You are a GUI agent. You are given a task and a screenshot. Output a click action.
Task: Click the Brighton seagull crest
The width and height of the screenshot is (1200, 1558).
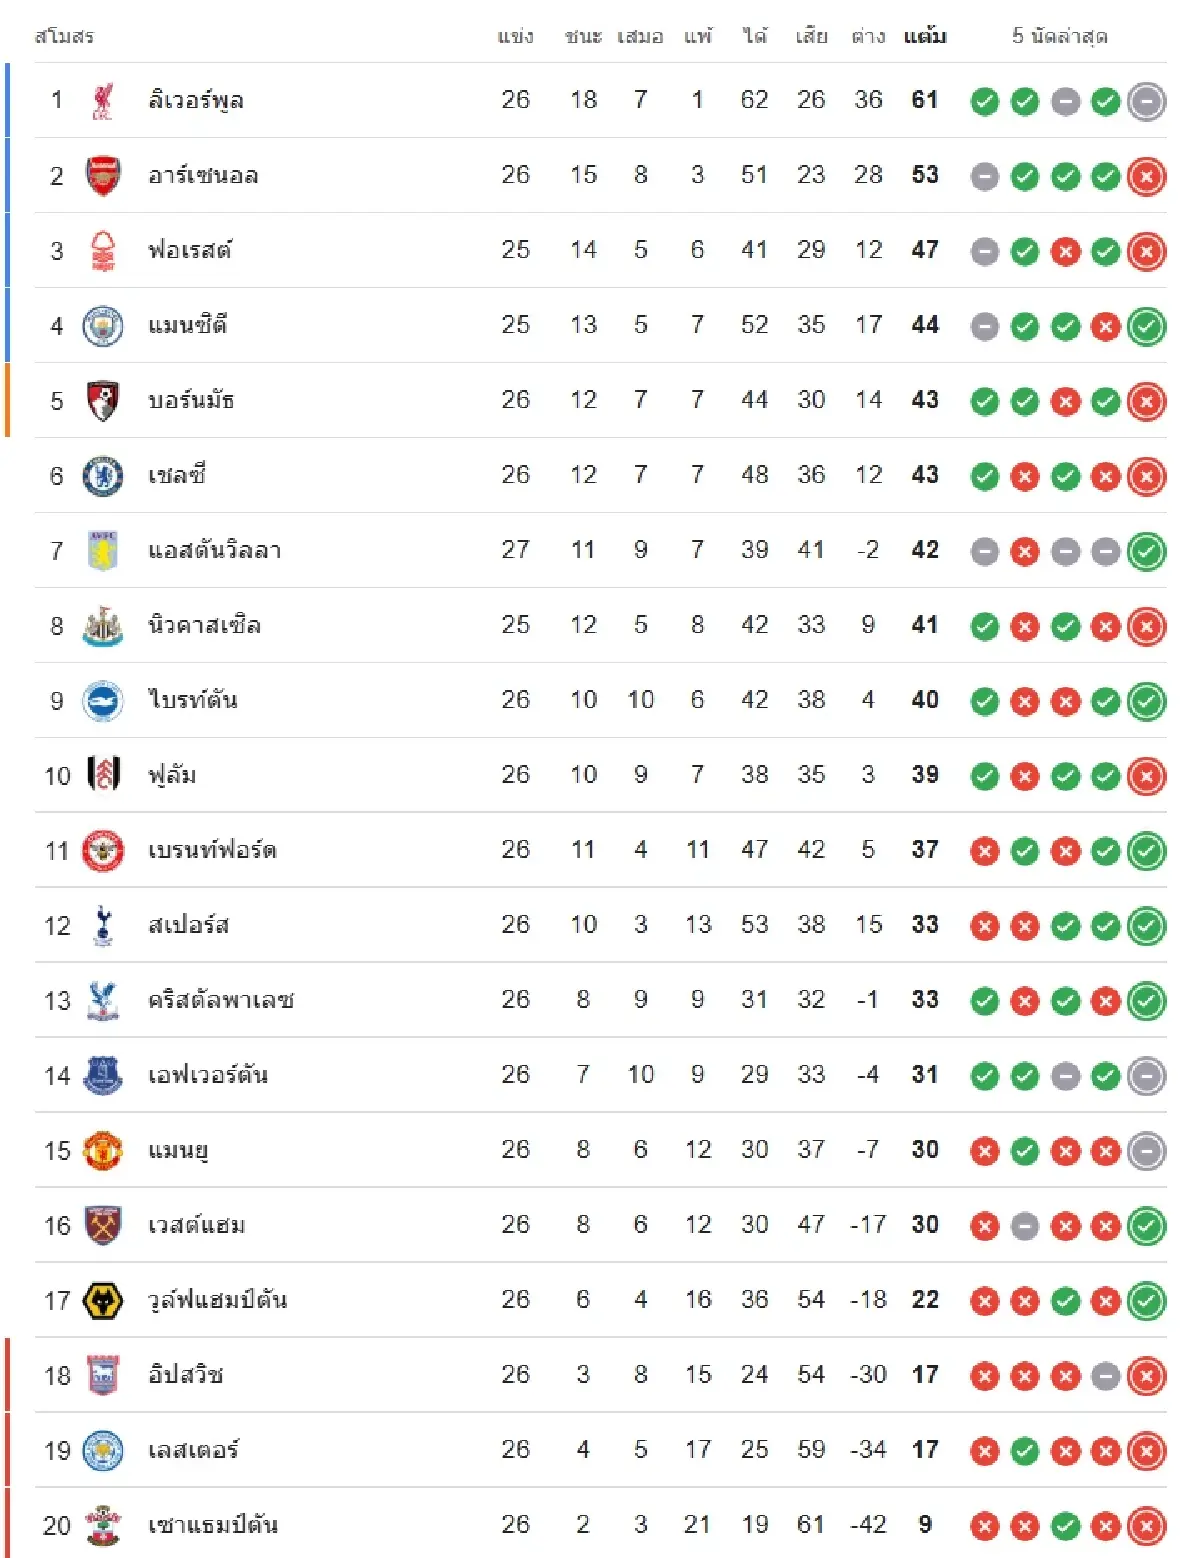pyautogui.click(x=102, y=700)
